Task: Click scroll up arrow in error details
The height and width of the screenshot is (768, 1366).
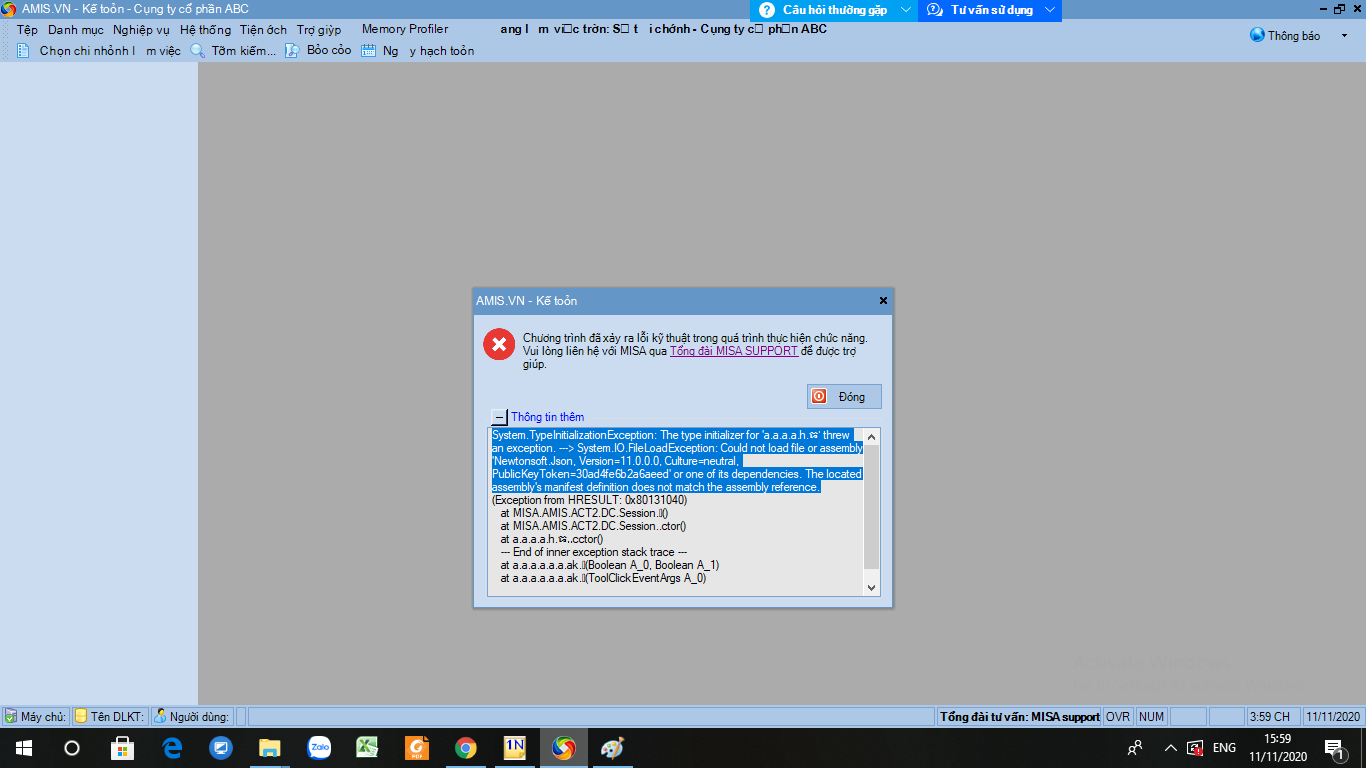Action: tap(871, 436)
